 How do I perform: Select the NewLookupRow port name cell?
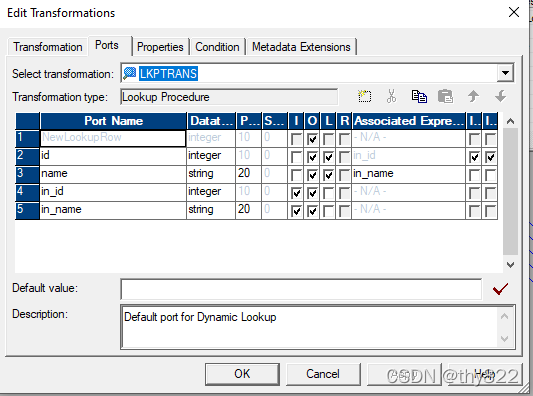(113, 138)
